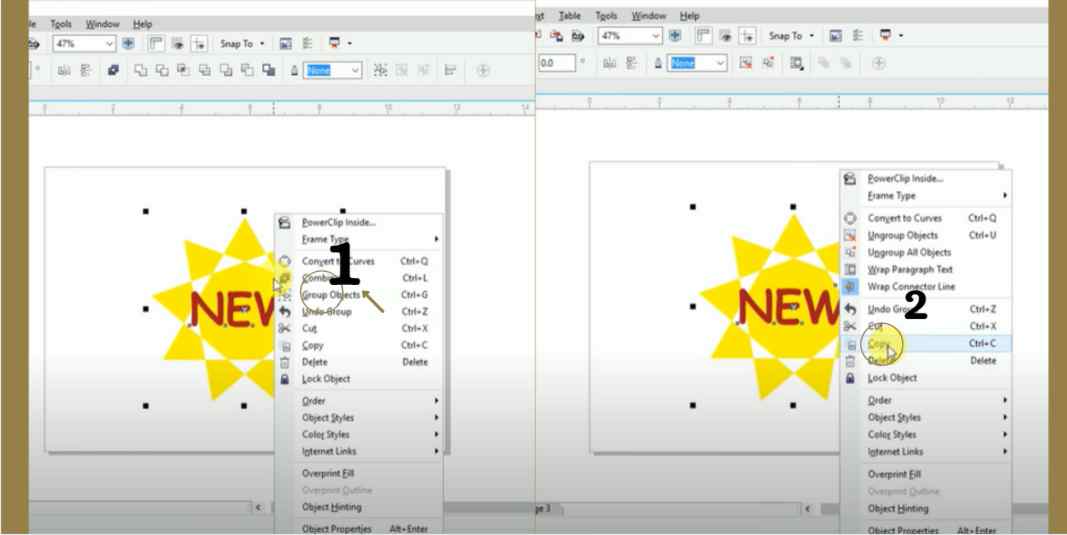This screenshot has height=535, width=1067.
Task: Click the 0.0 rotation angle field in the right window
Action: coord(556,63)
